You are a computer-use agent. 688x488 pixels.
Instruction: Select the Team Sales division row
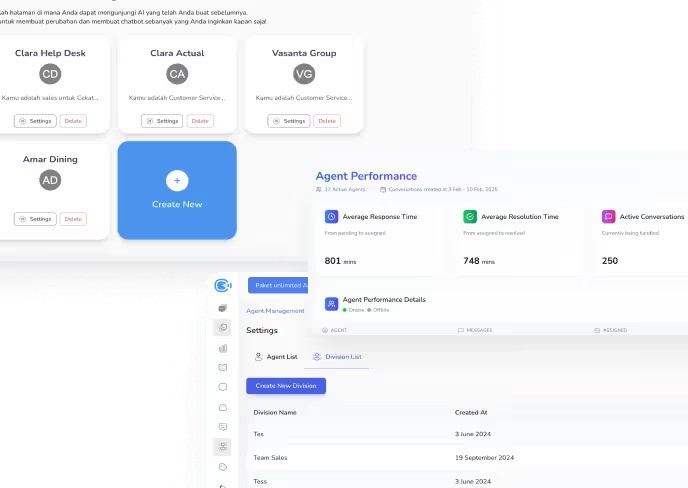[467, 458]
